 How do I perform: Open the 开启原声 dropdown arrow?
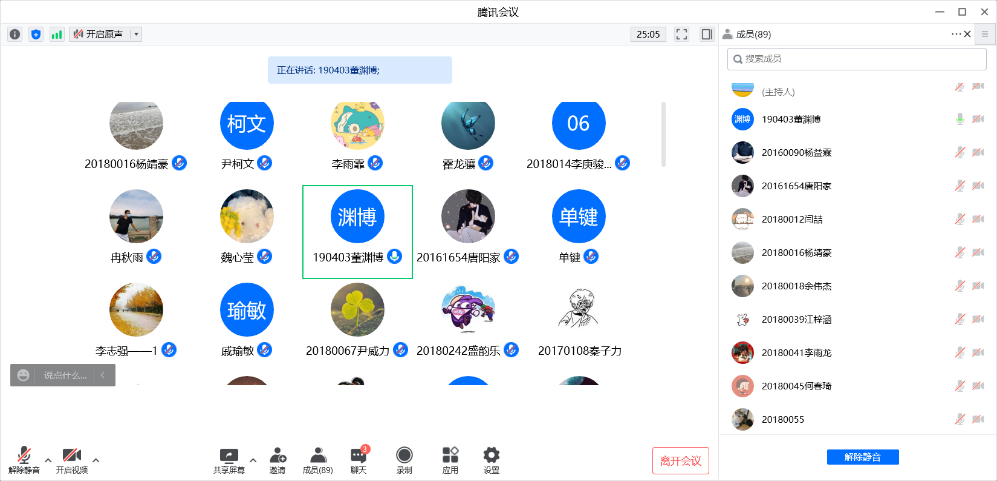136,34
